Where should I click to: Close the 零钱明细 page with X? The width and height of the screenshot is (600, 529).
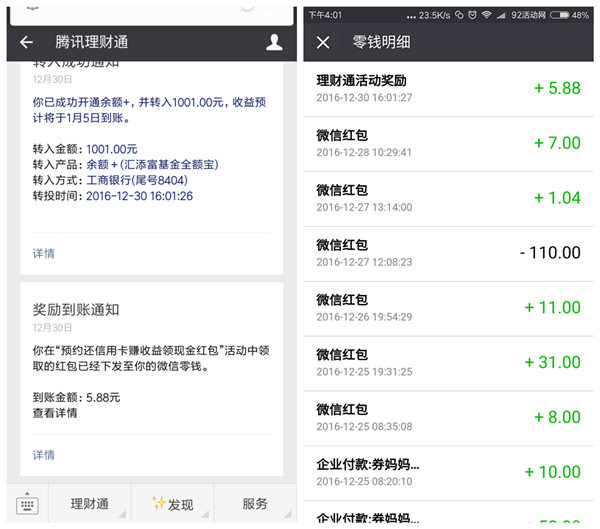pyautogui.click(x=323, y=42)
